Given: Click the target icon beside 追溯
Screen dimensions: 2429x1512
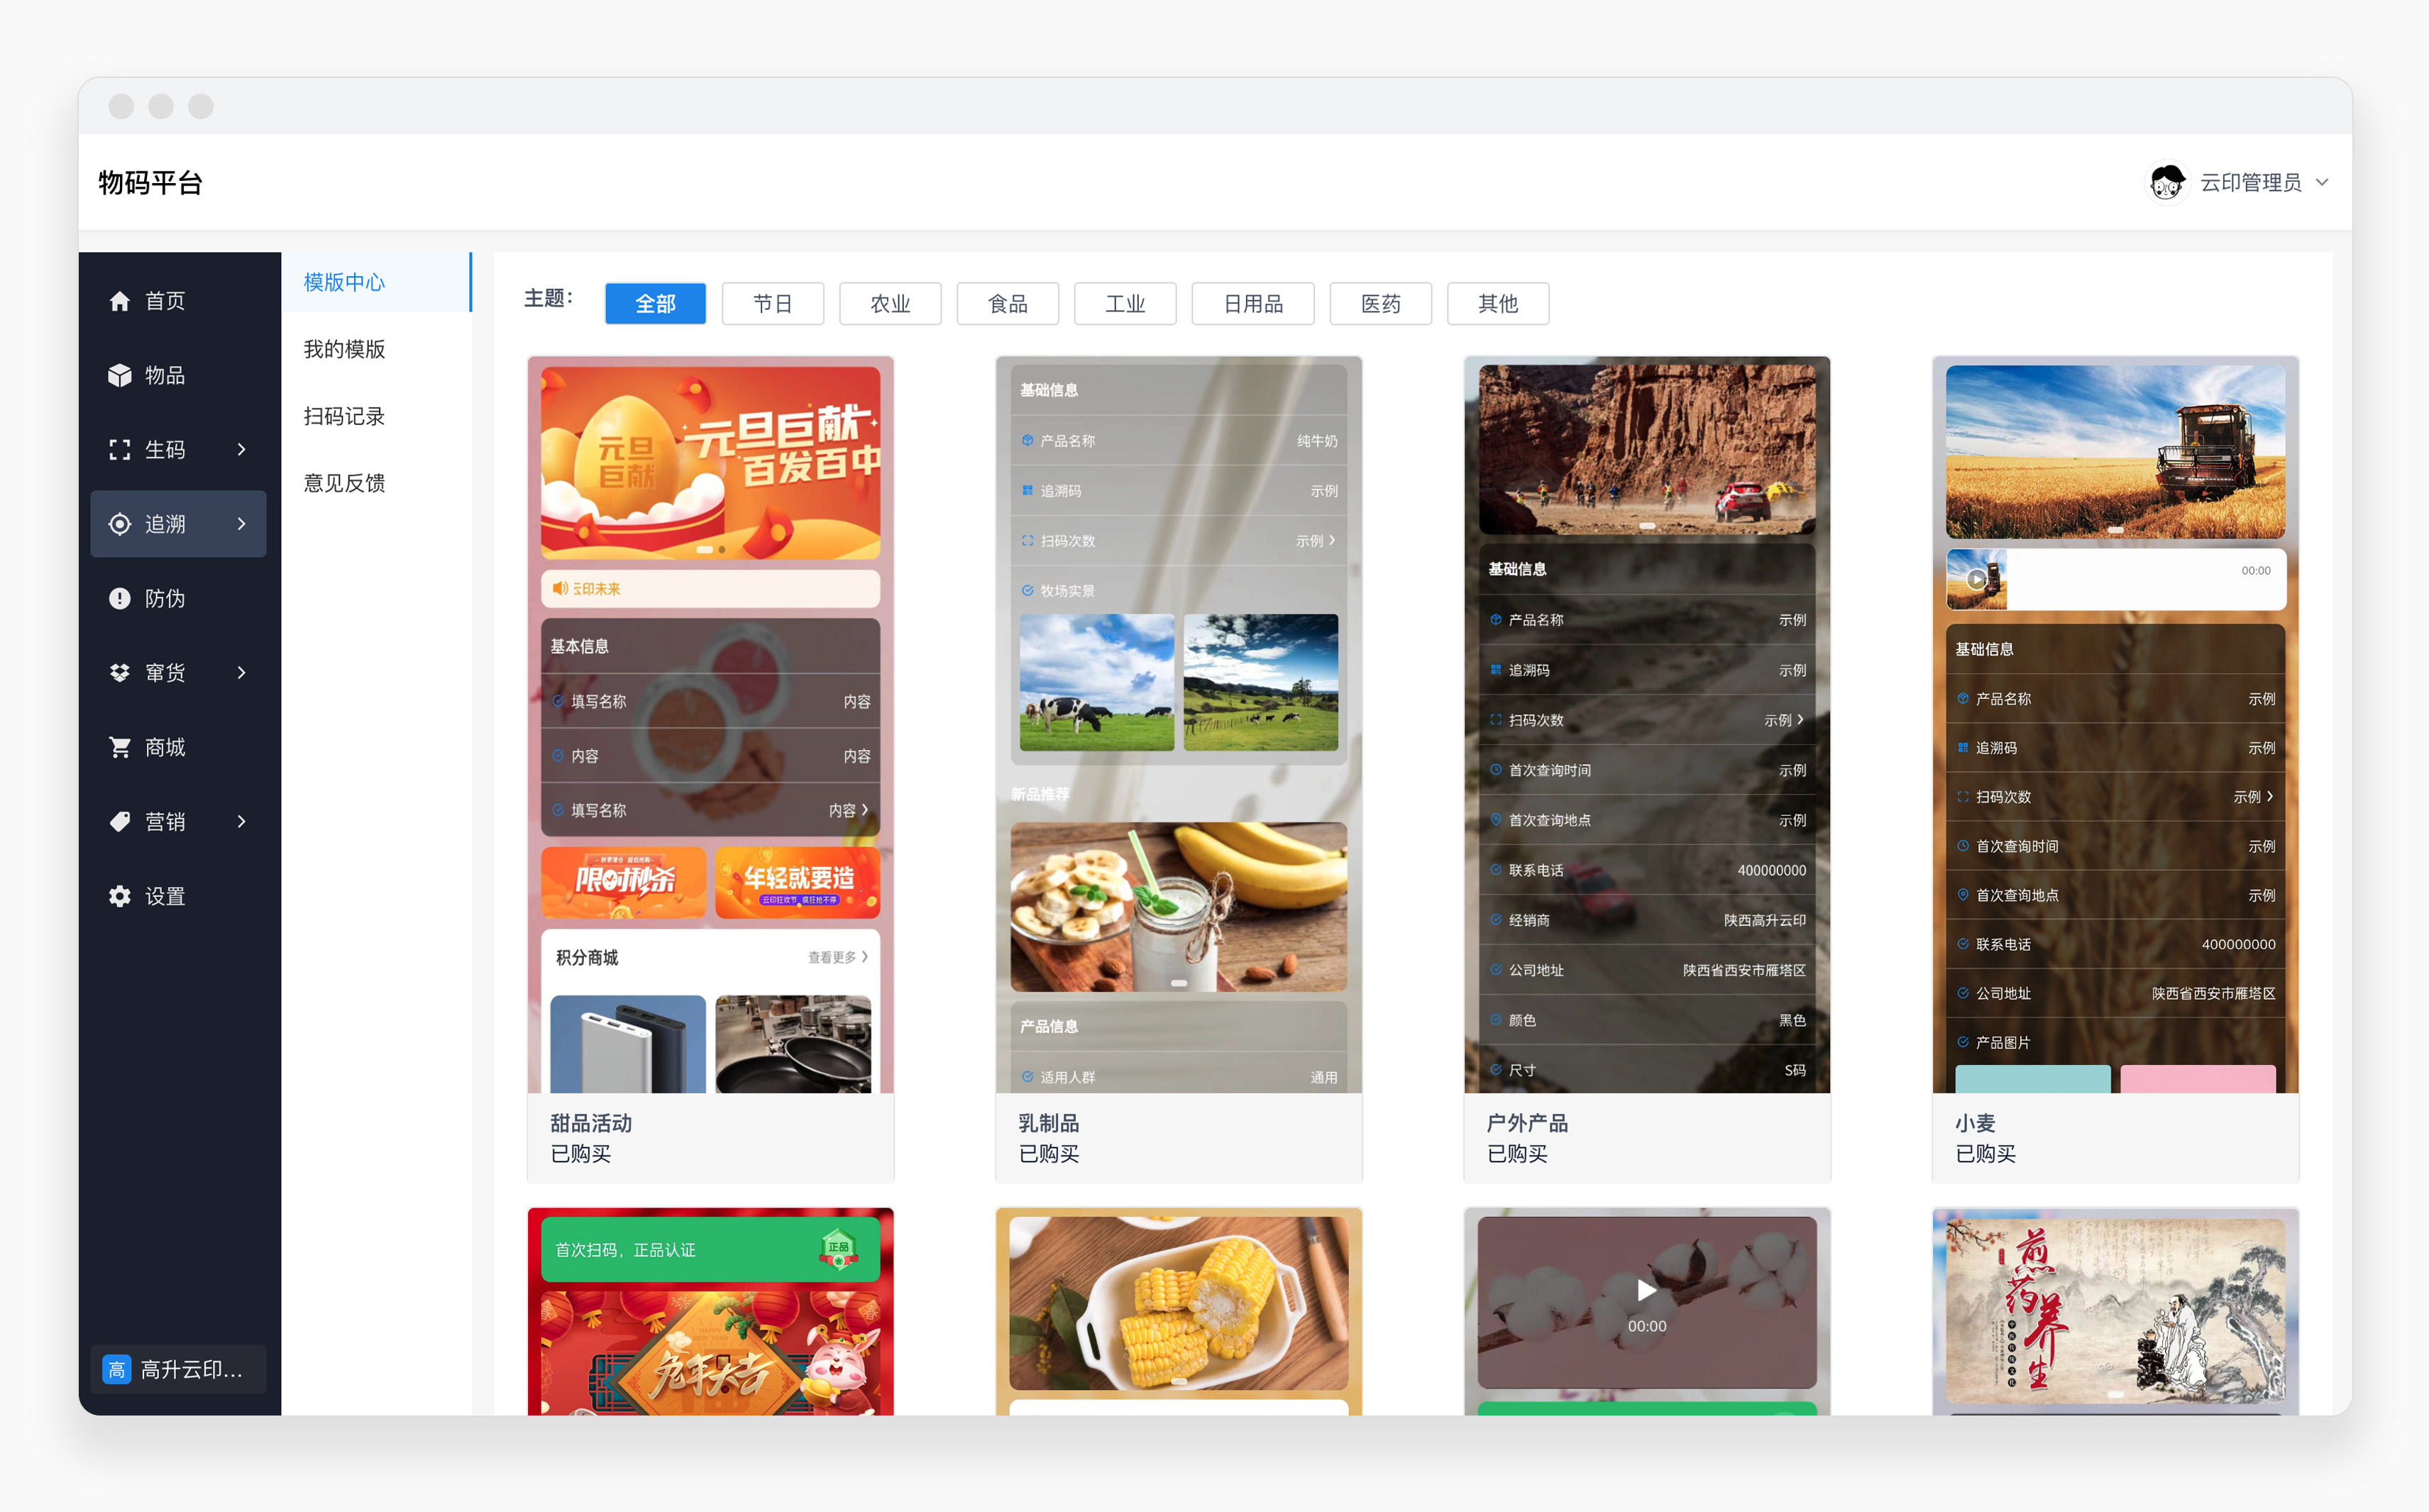Looking at the screenshot, I should [x=120, y=524].
